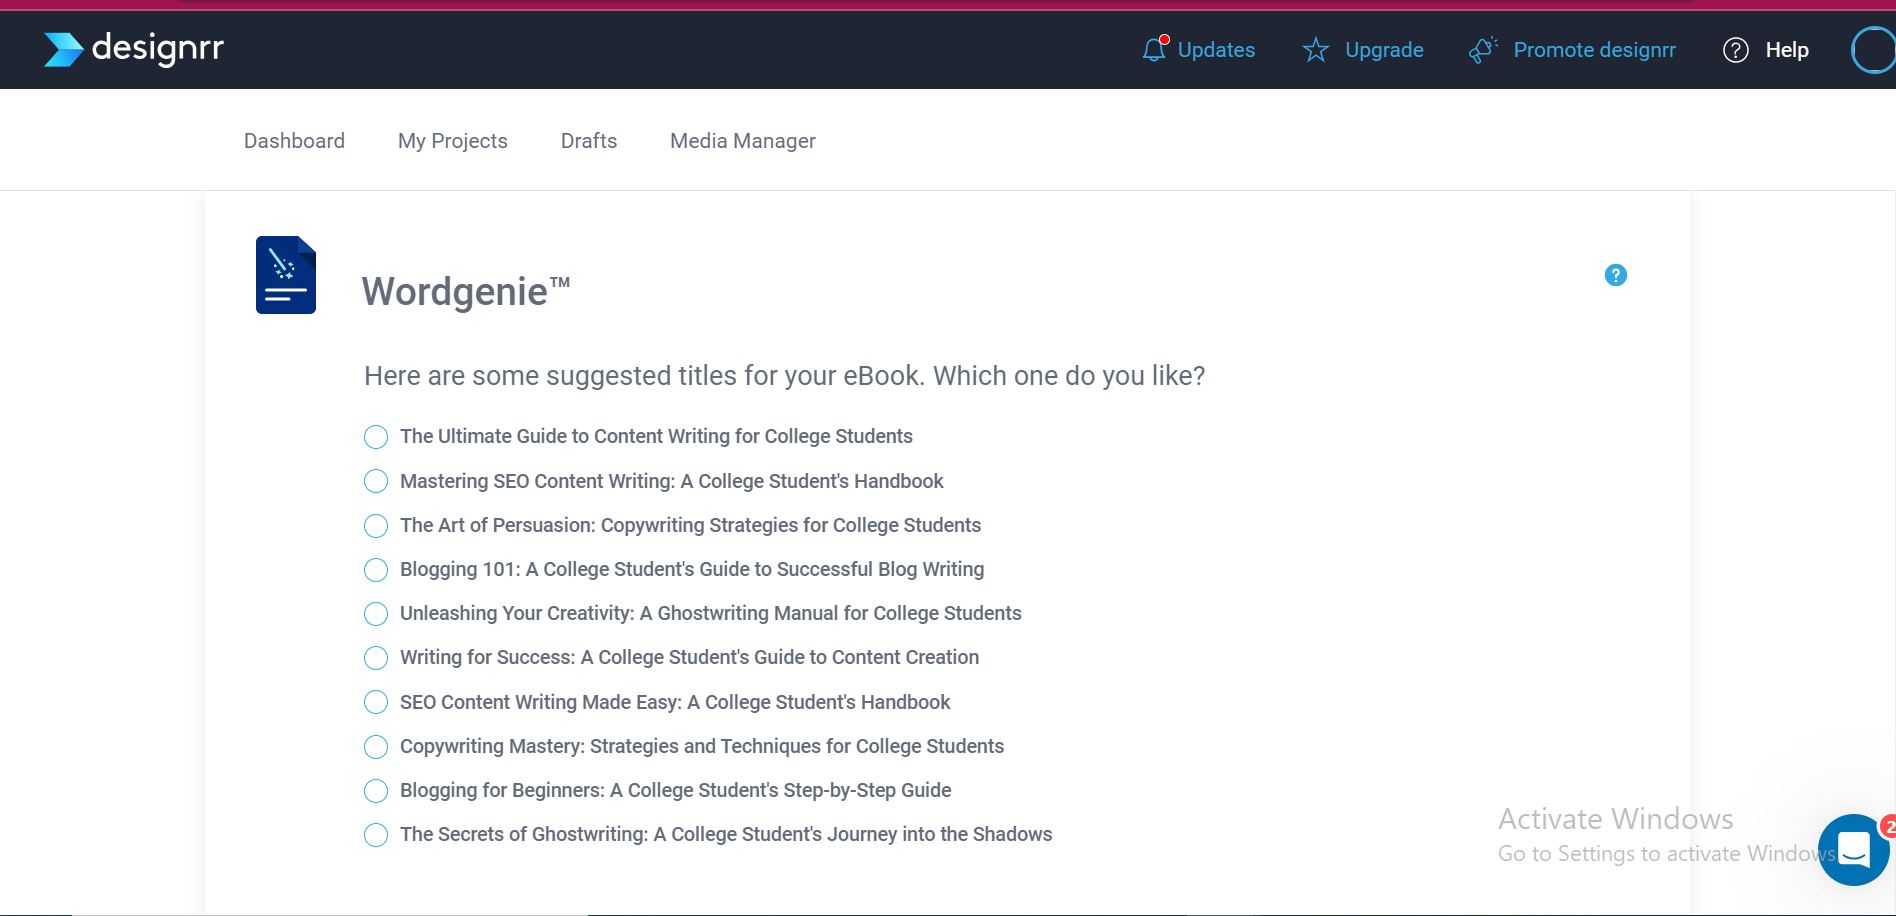Open the Media Manager

[x=743, y=140]
